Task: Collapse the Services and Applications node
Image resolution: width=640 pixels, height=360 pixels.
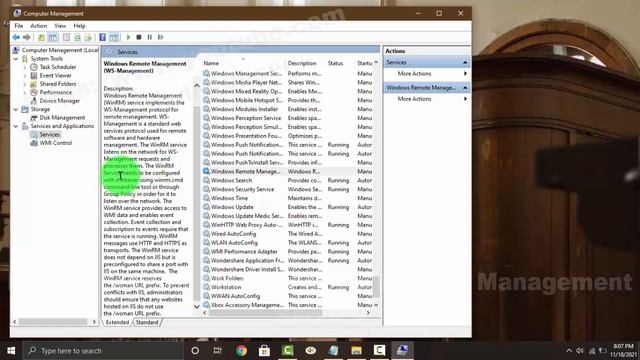Action: (16, 126)
